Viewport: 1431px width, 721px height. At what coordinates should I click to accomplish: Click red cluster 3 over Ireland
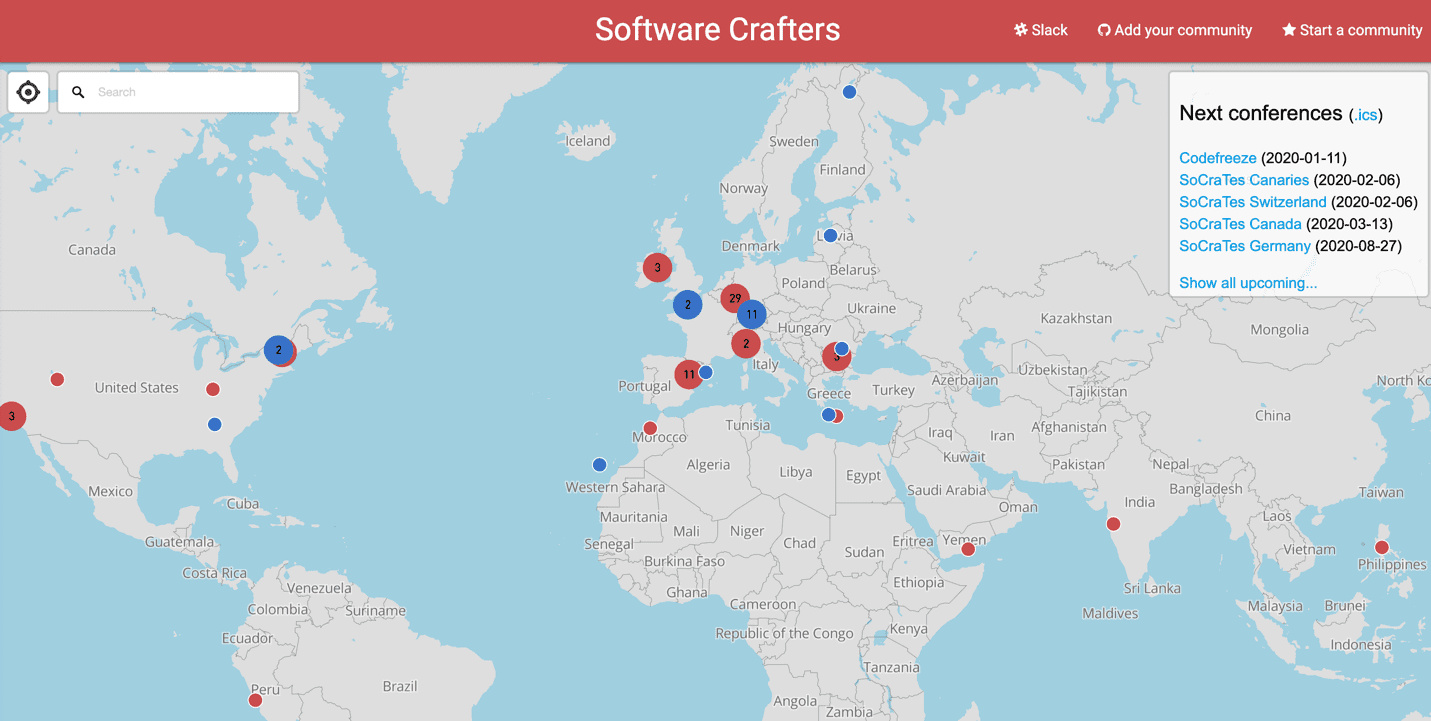pyautogui.click(x=657, y=267)
